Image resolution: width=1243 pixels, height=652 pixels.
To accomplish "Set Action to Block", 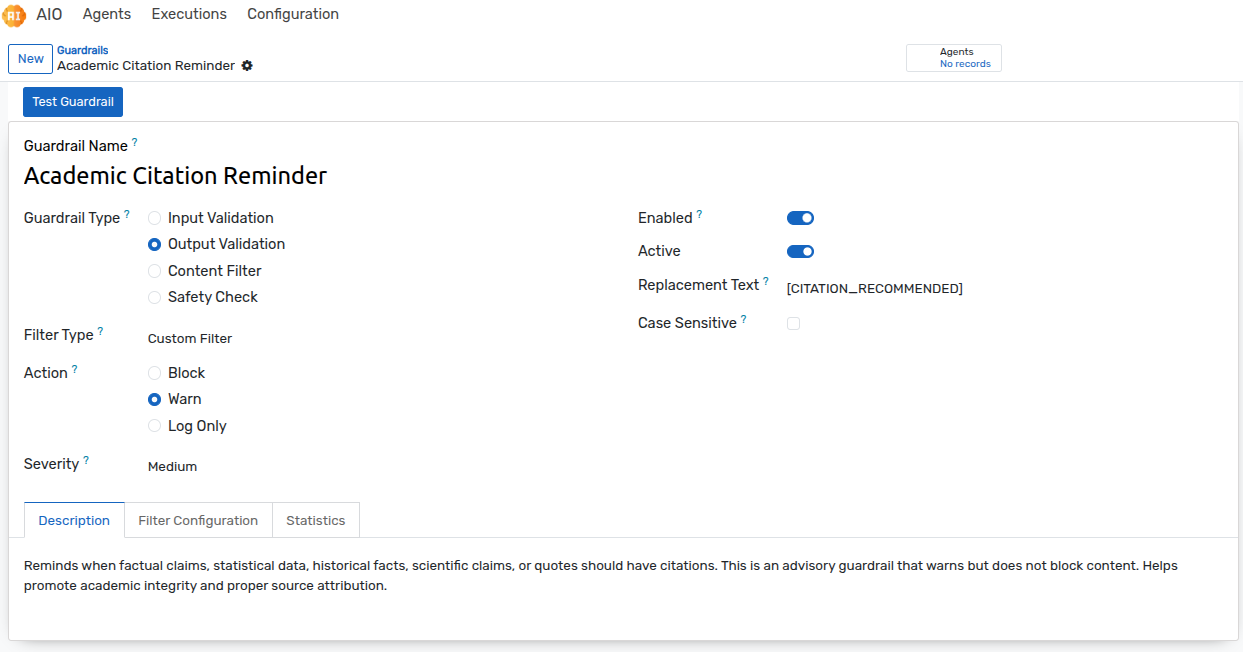I will (x=154, y=373).
